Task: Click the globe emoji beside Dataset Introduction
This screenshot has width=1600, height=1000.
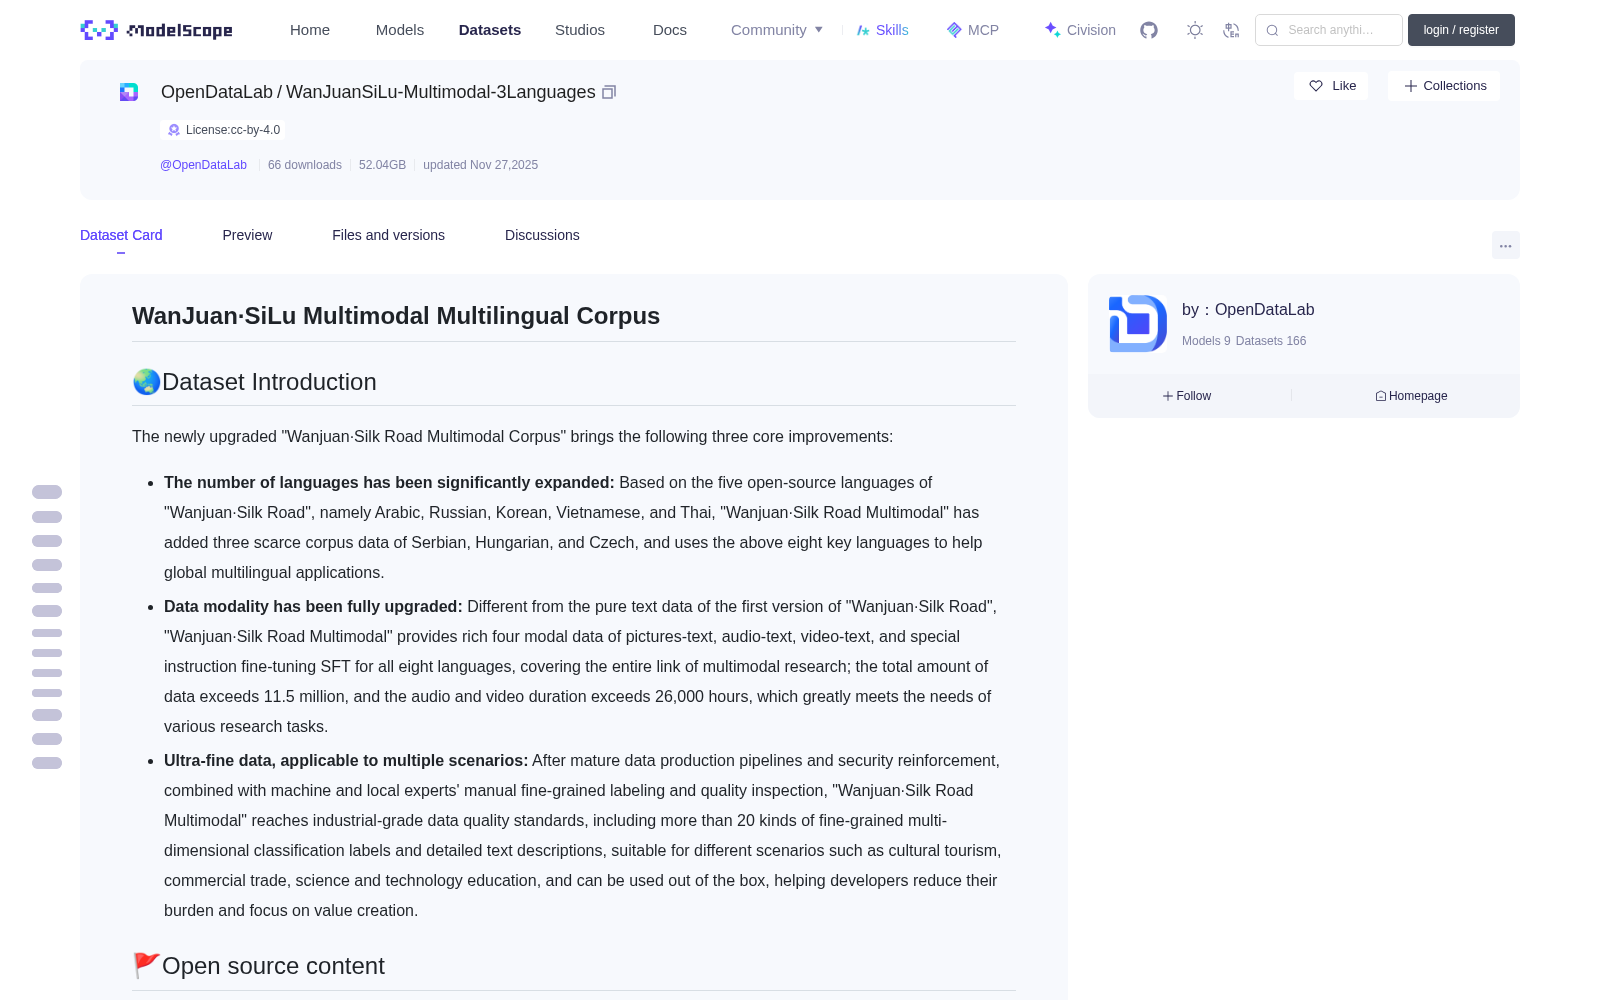Action: point(147,382)
